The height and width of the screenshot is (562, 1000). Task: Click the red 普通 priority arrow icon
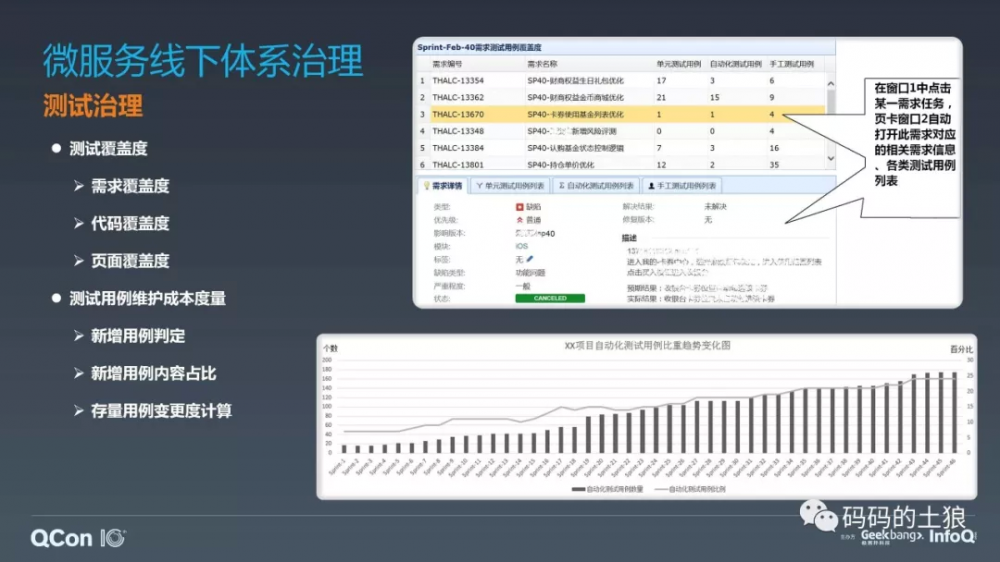519,220
